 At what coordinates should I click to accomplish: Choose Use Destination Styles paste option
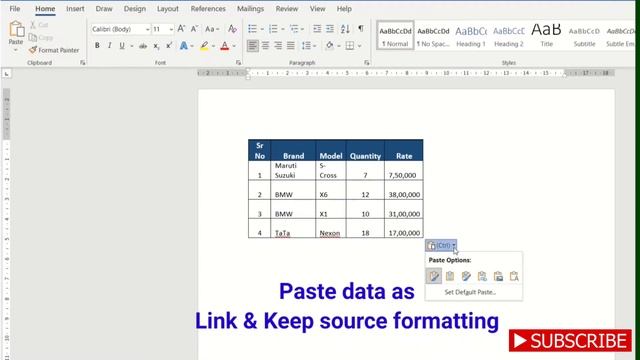click(450, 276)
